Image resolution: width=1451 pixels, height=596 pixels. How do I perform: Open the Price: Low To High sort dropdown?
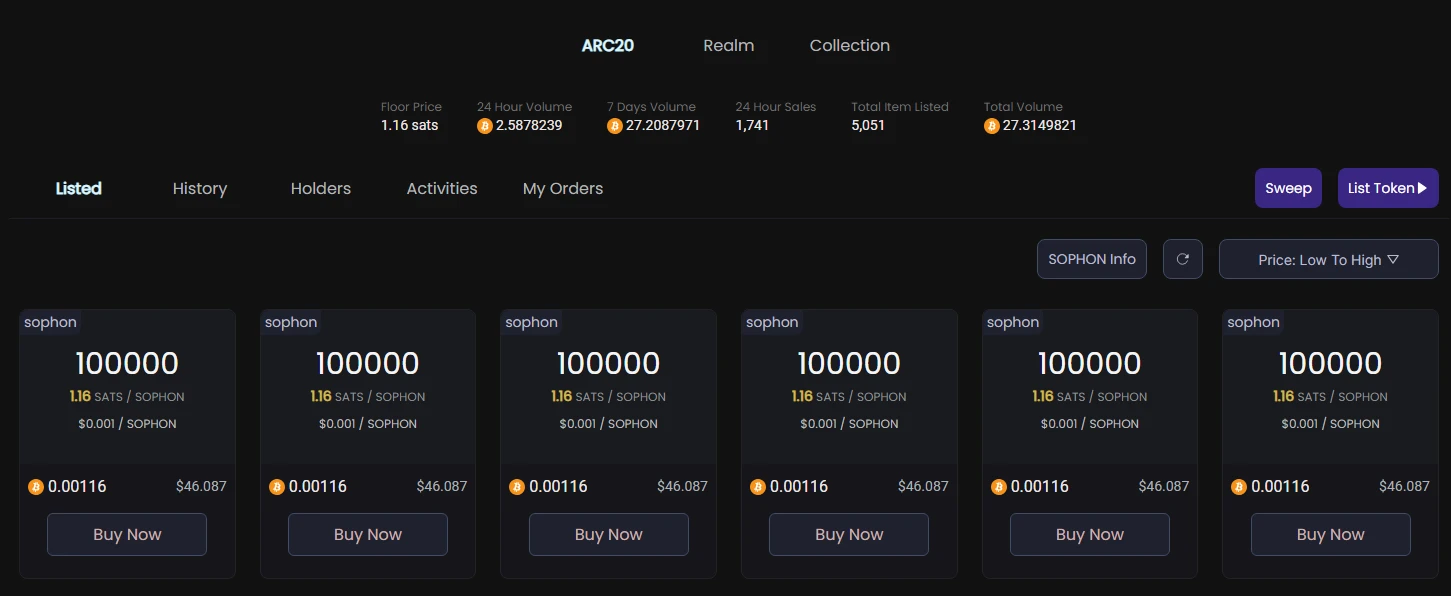point(1328,259)
